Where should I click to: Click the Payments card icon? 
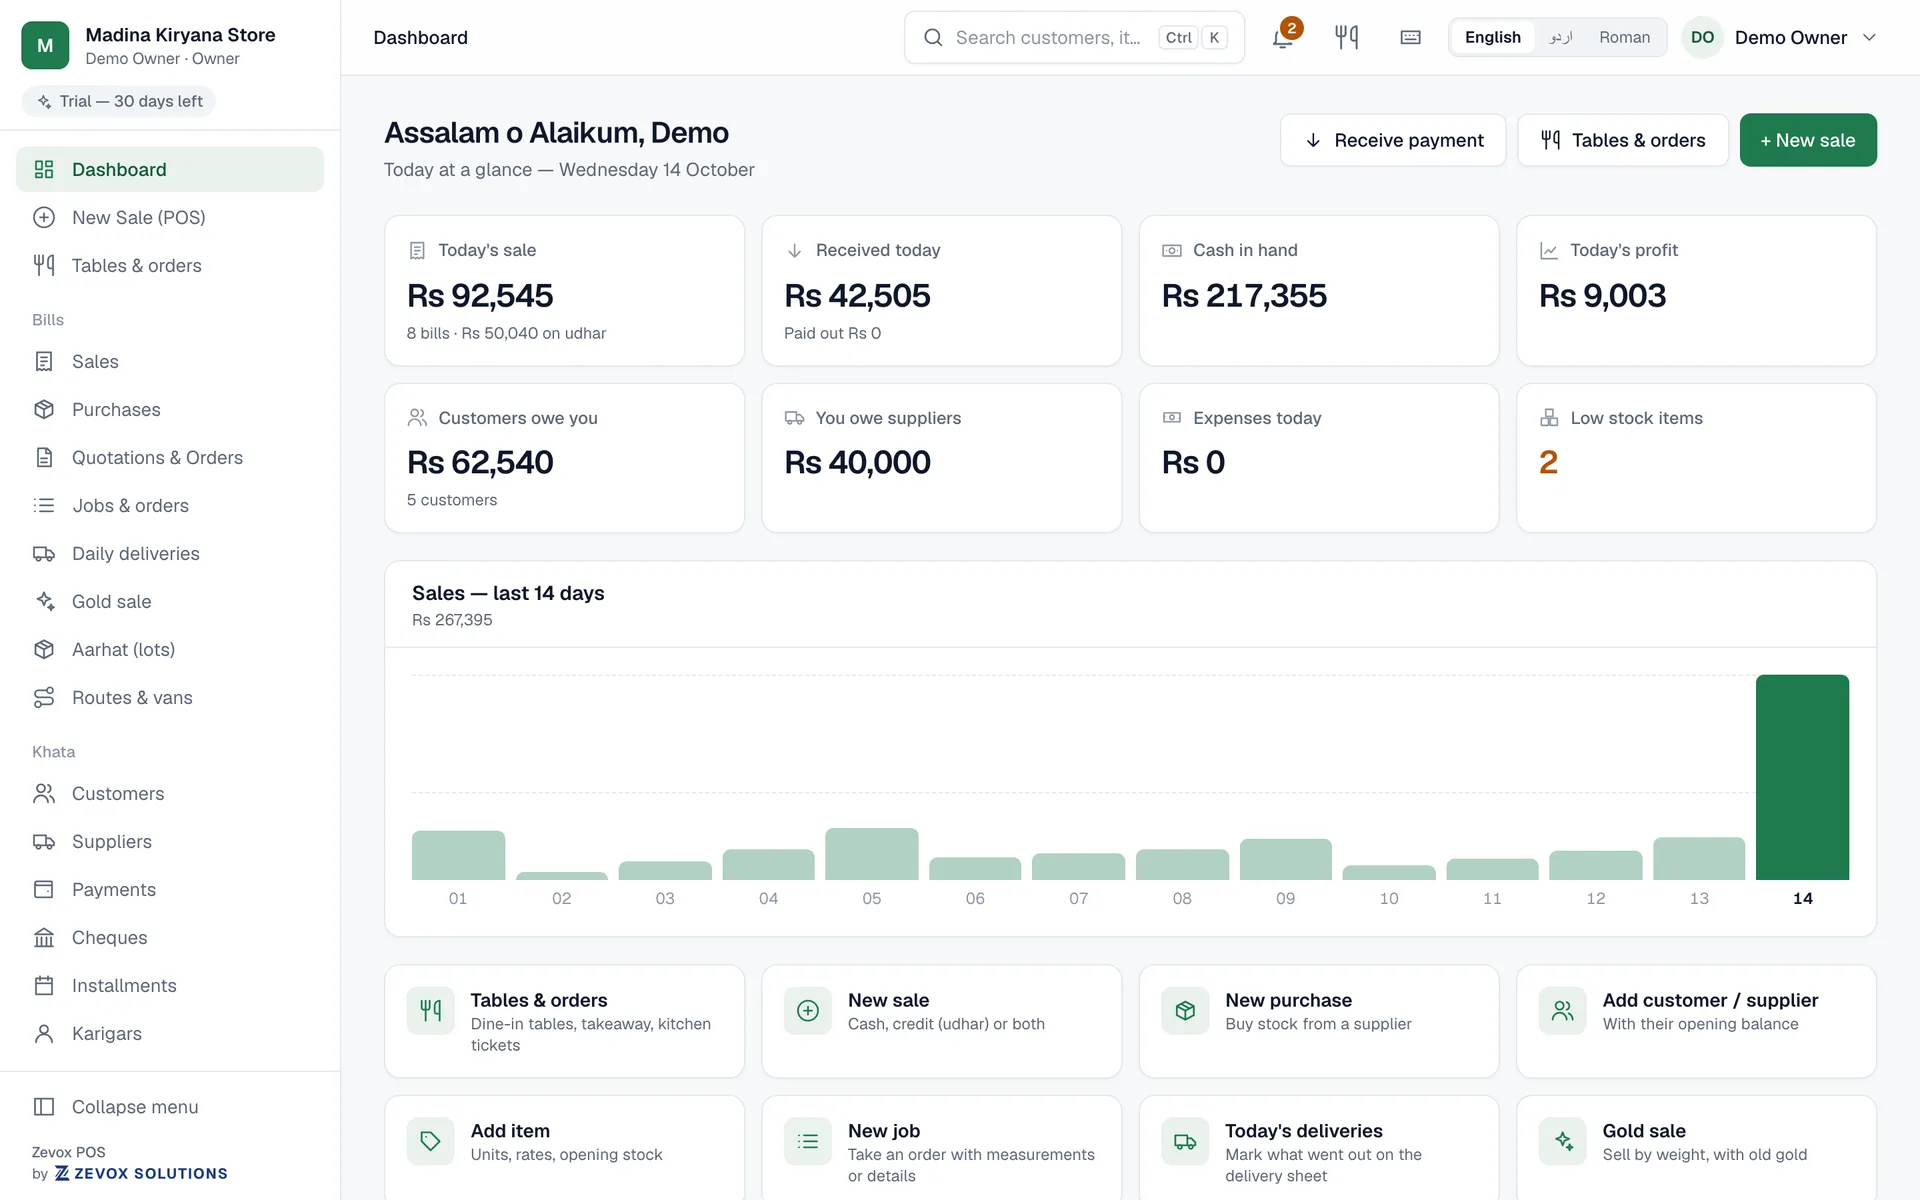coord(44,889)
